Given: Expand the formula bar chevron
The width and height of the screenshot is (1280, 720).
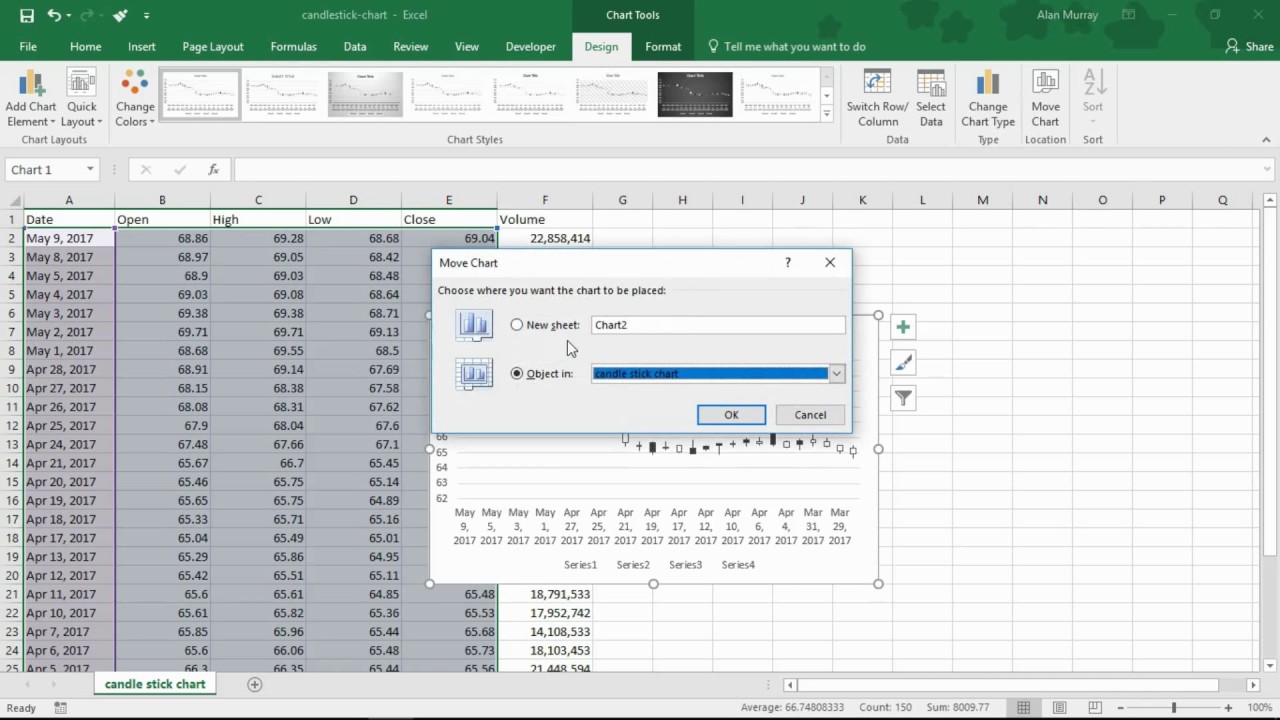Looking at the screenshot, I should point(1267,170).
